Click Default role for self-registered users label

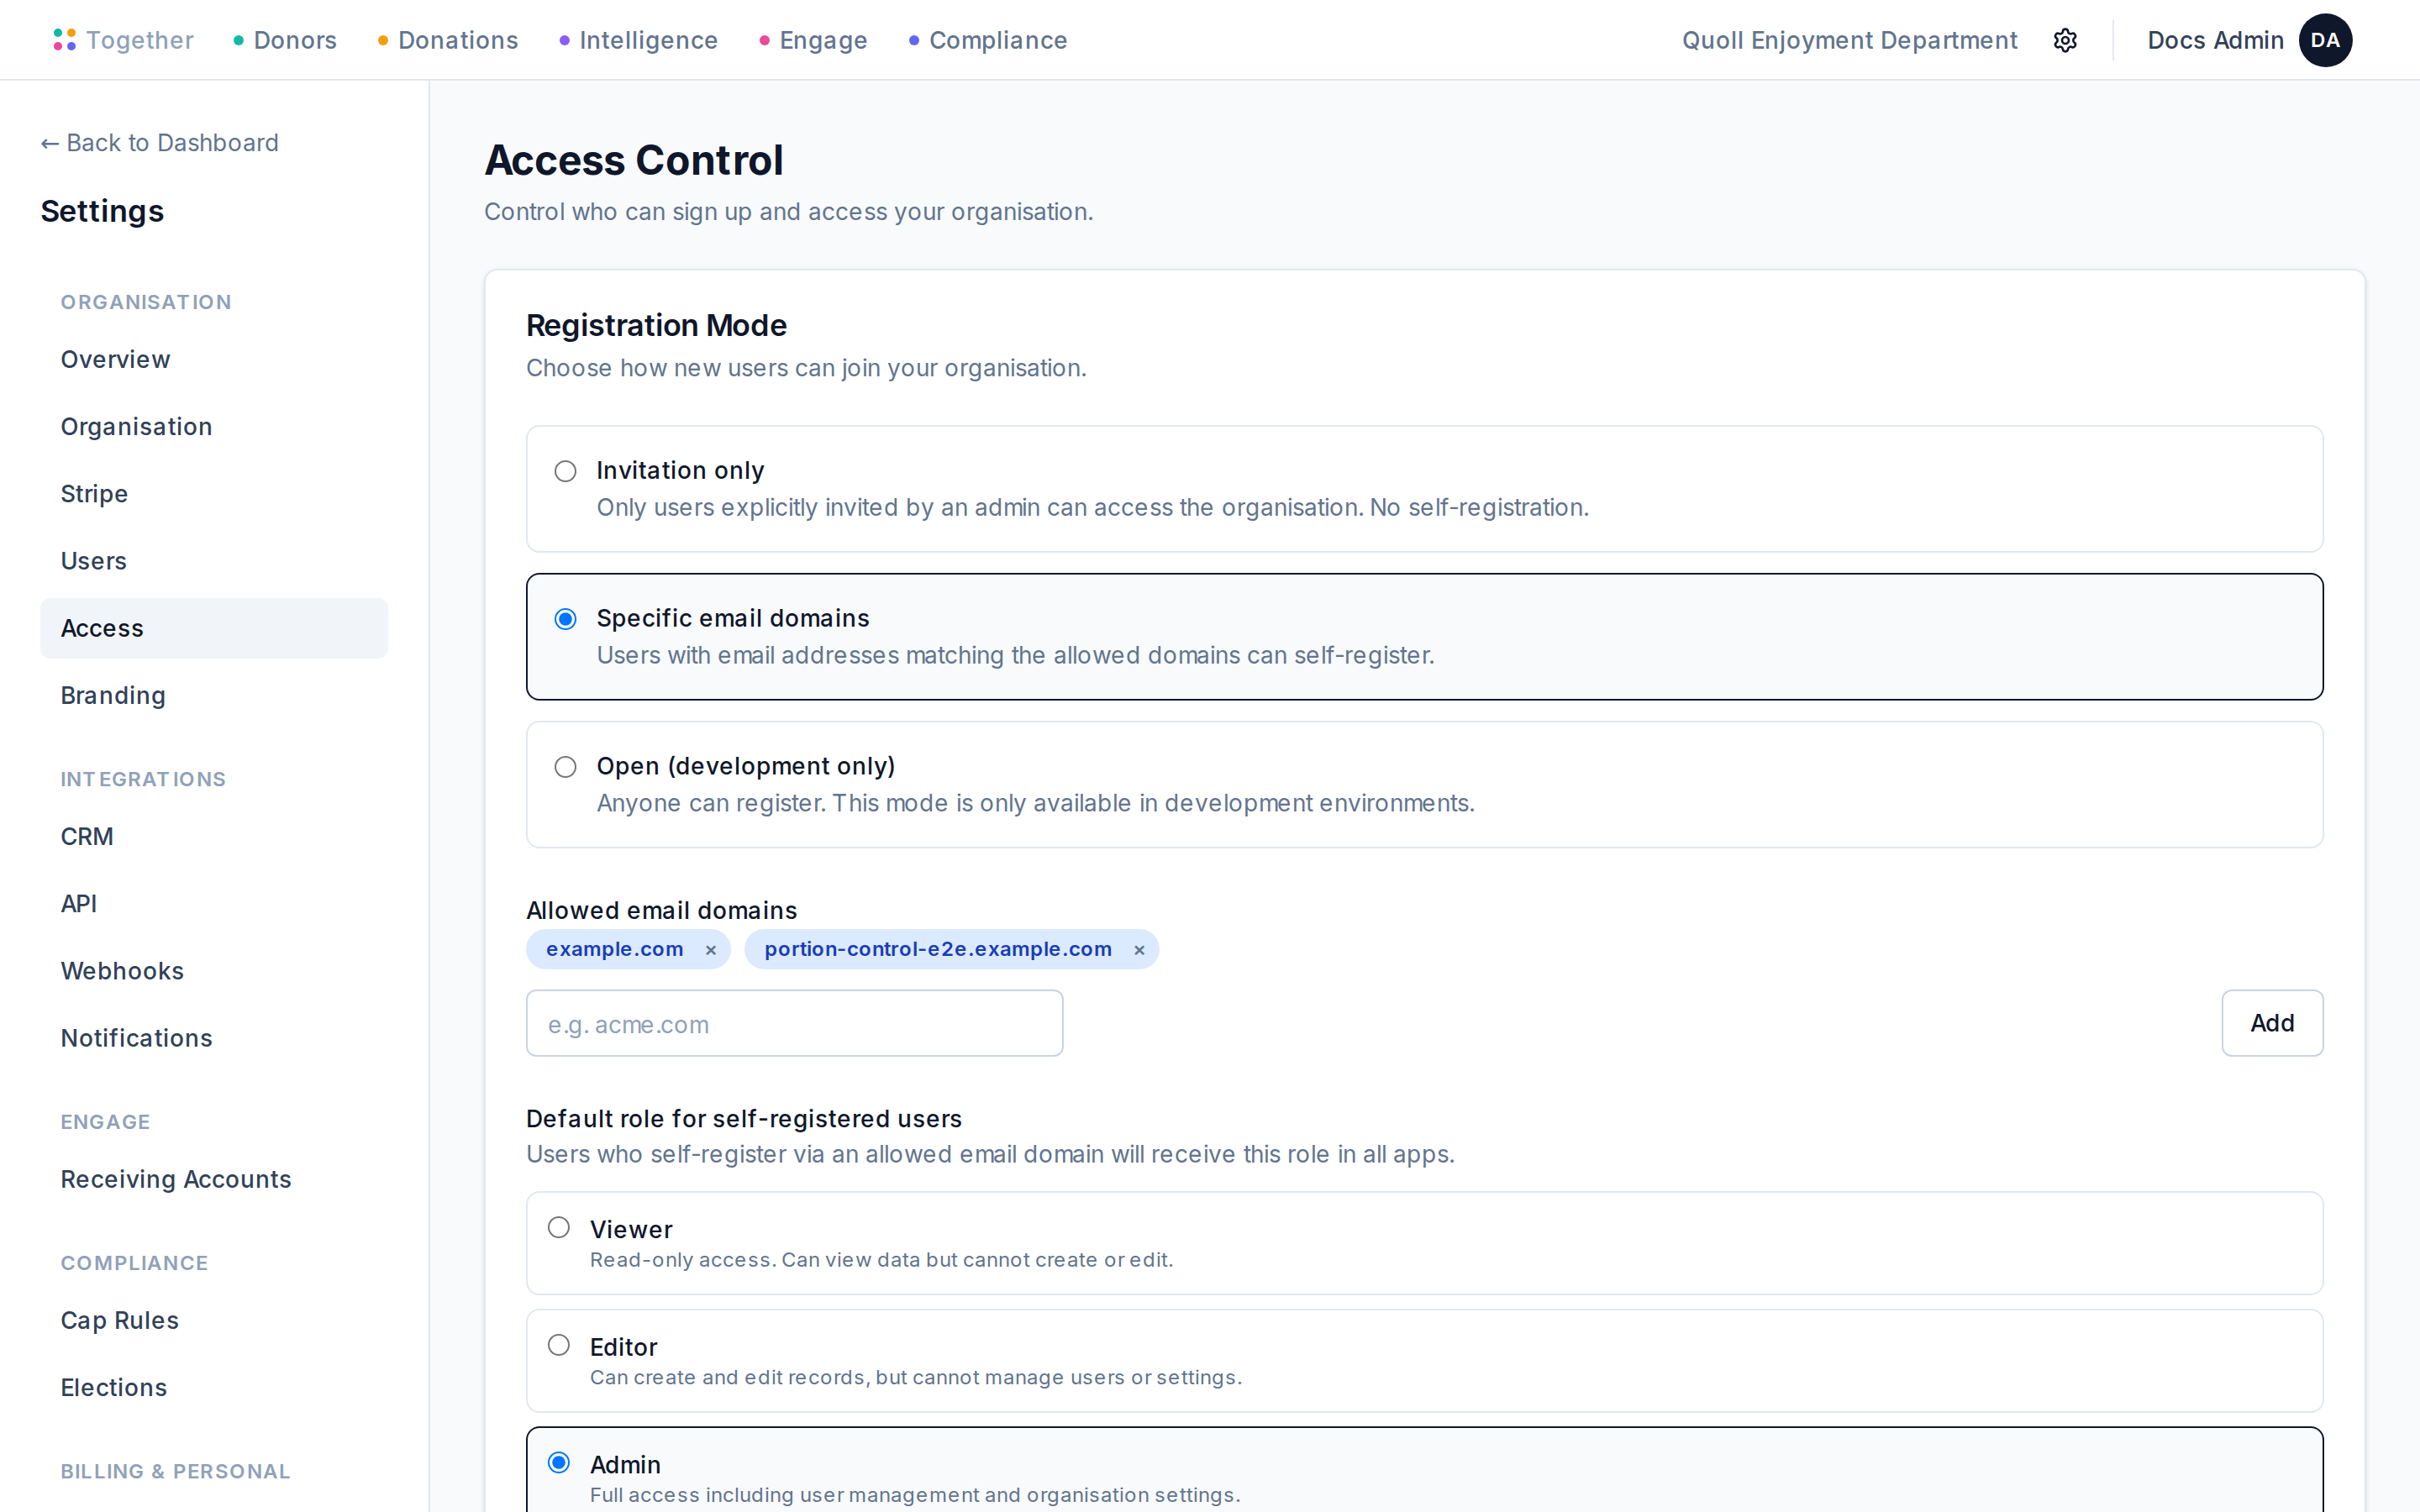point(744,1118)
